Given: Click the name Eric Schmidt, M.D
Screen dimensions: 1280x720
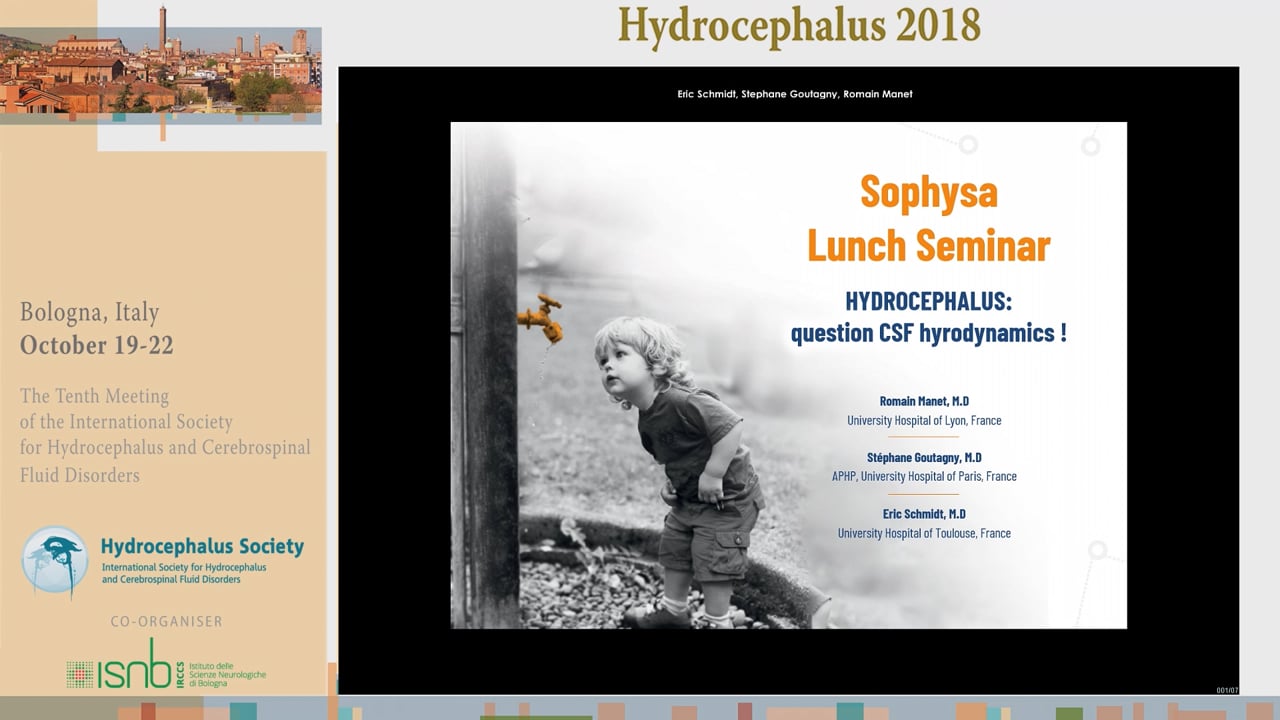Looking at the screenshot, I should [x=924, y=514].
